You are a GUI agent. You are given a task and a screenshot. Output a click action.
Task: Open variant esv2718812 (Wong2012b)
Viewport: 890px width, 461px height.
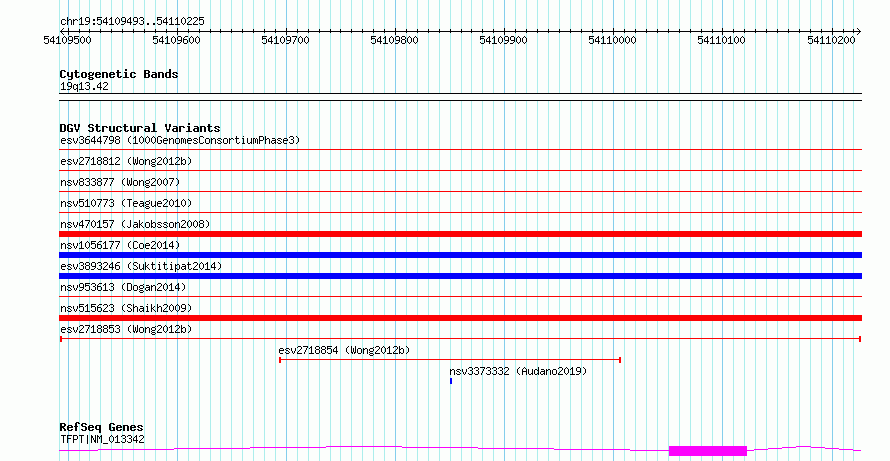126,161
